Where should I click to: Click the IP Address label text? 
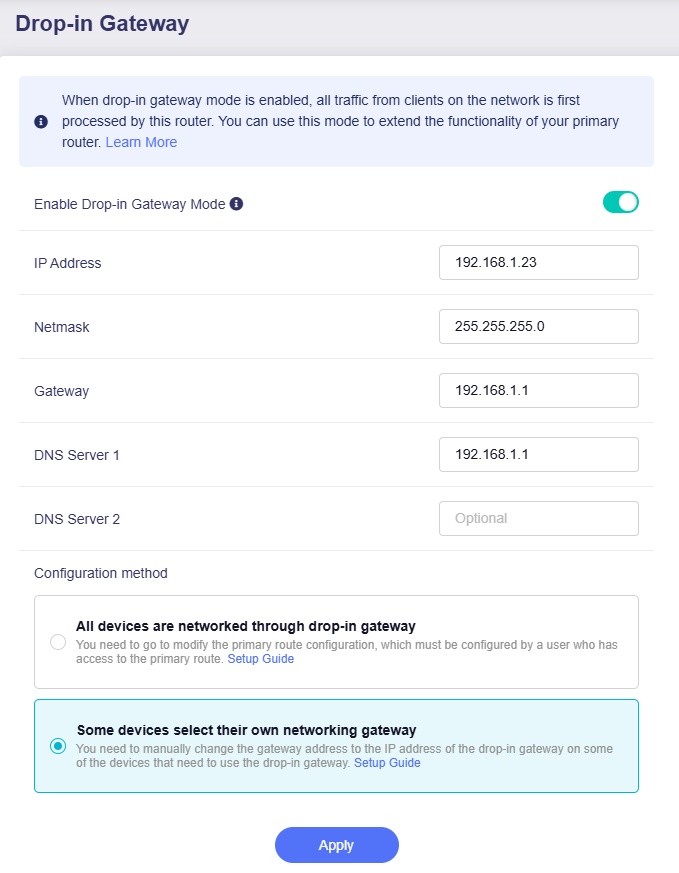67,263
